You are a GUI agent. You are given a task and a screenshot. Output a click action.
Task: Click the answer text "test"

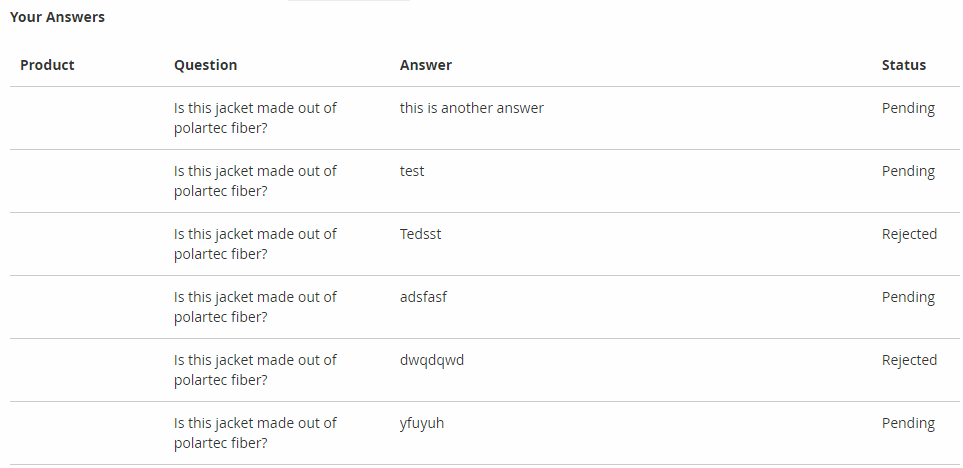coord(412,171)
